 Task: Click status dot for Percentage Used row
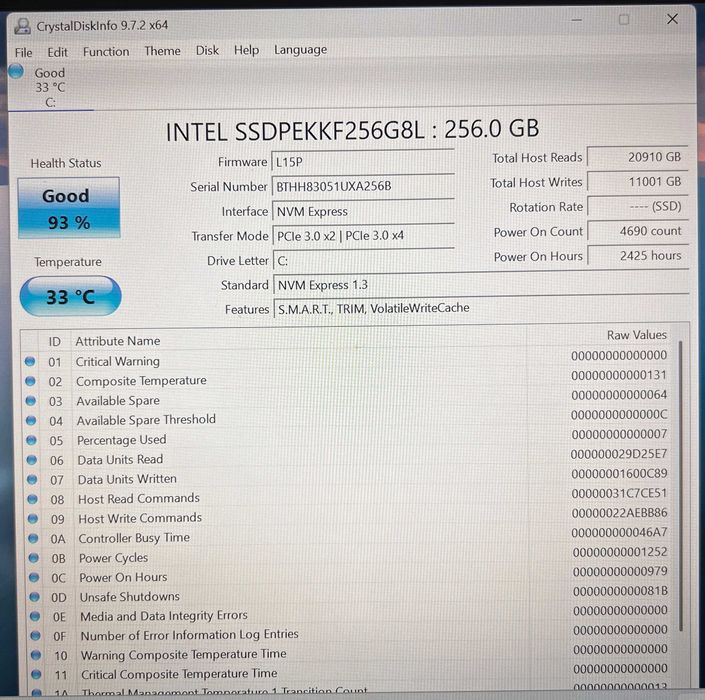click(31, 440)
